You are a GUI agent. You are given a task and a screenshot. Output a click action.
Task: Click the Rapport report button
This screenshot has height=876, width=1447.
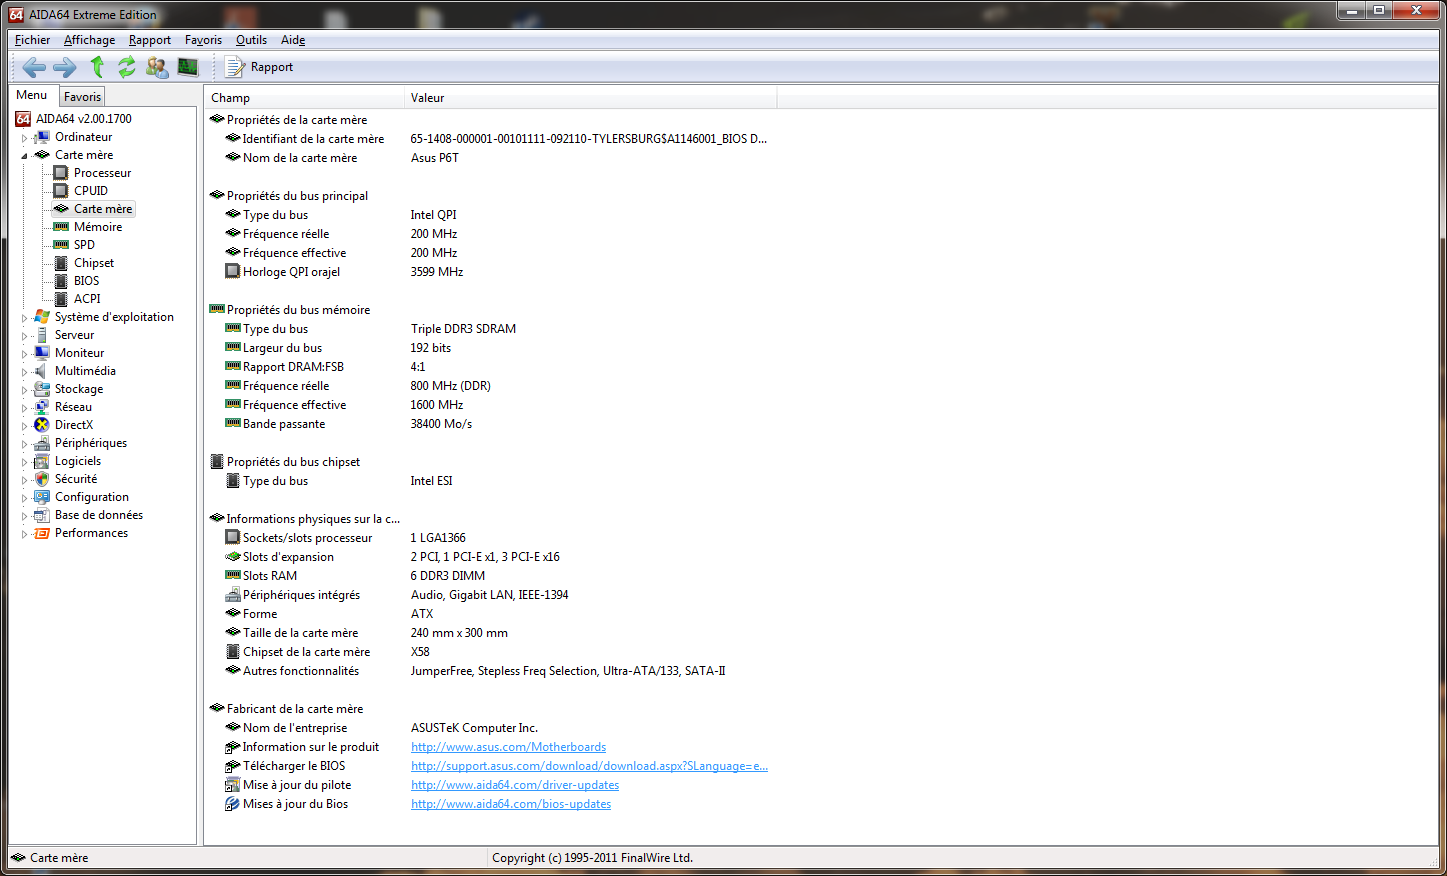click(x=259, y=67)
